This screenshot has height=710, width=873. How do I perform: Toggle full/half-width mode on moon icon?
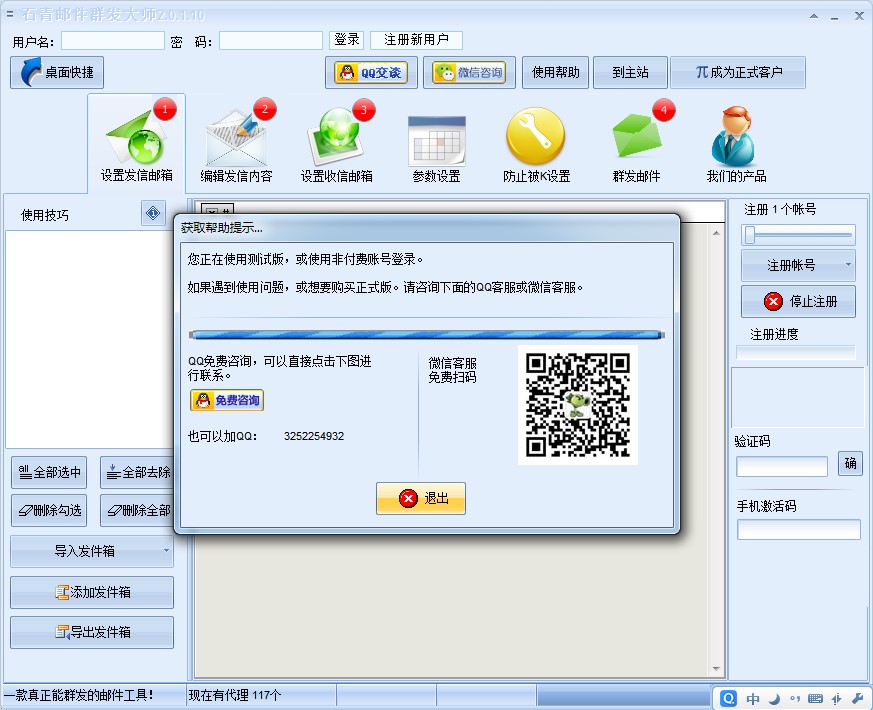773,698
